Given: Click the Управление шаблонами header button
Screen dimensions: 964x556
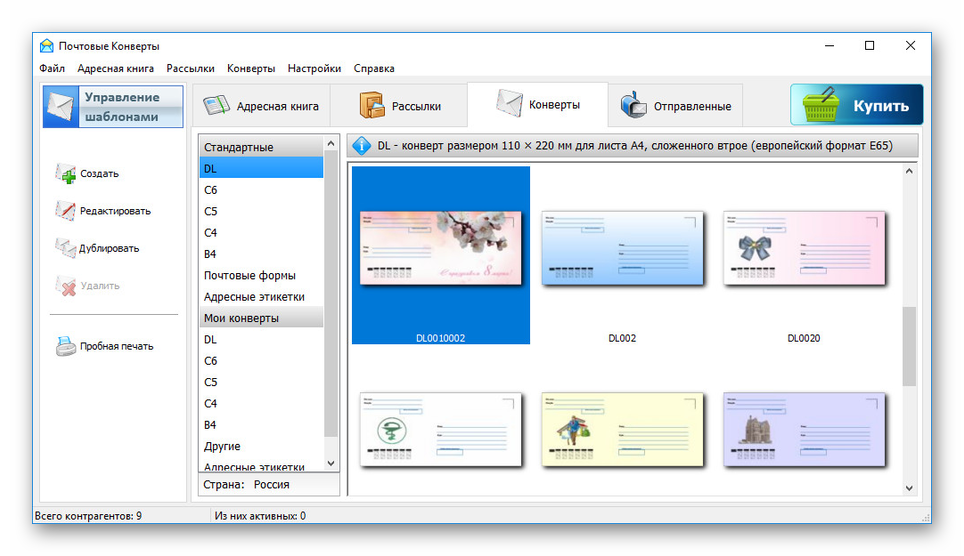Looking at the screenshot, I should 113,106.
